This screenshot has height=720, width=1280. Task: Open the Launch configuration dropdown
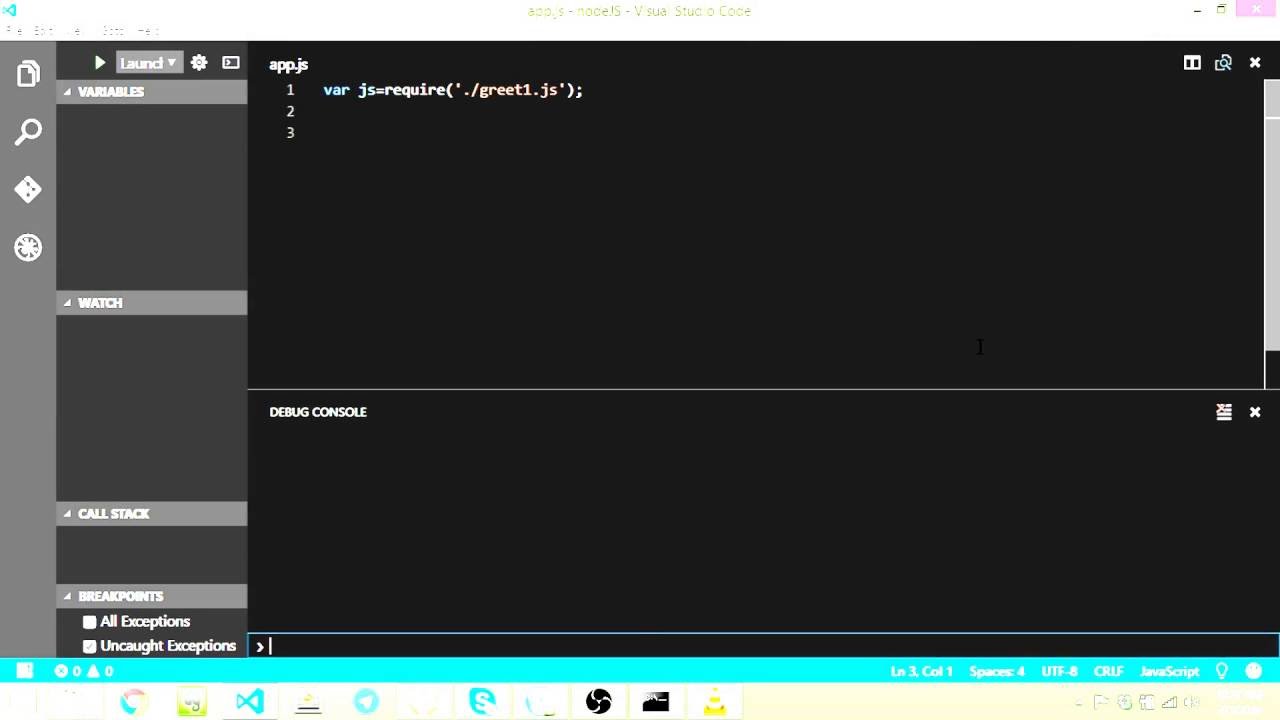[148, 63]
